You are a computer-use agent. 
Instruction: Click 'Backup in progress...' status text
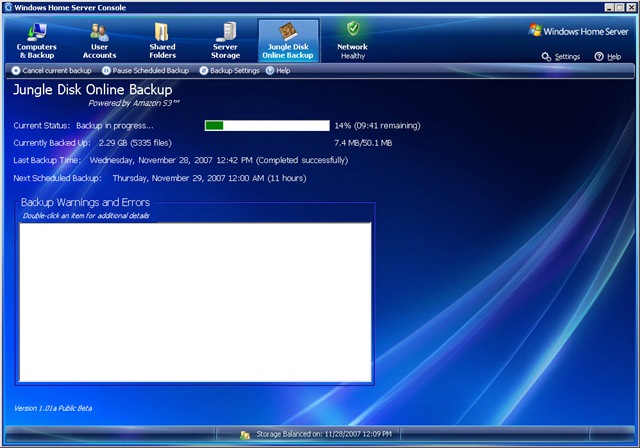115,126
